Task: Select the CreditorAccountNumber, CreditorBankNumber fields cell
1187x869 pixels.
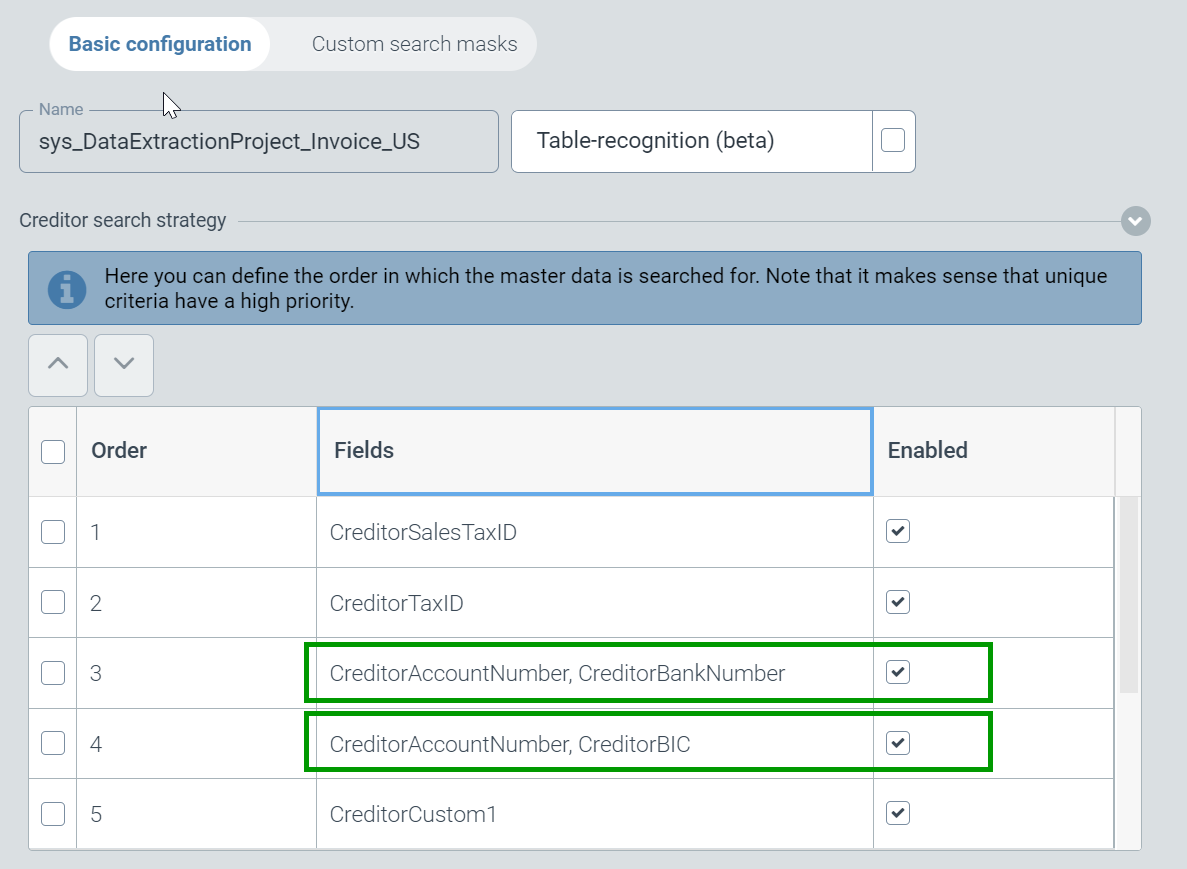Action: click(x=557, y=673)
